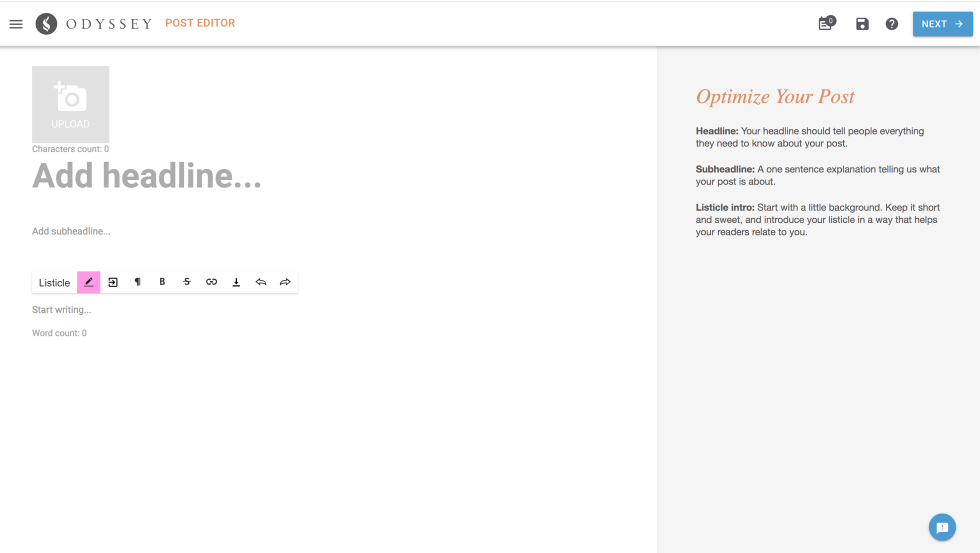Click the Listicle intro tip text
Image resolution: width=980 pixels, height=553 pixels.
[x=818, y=219]
